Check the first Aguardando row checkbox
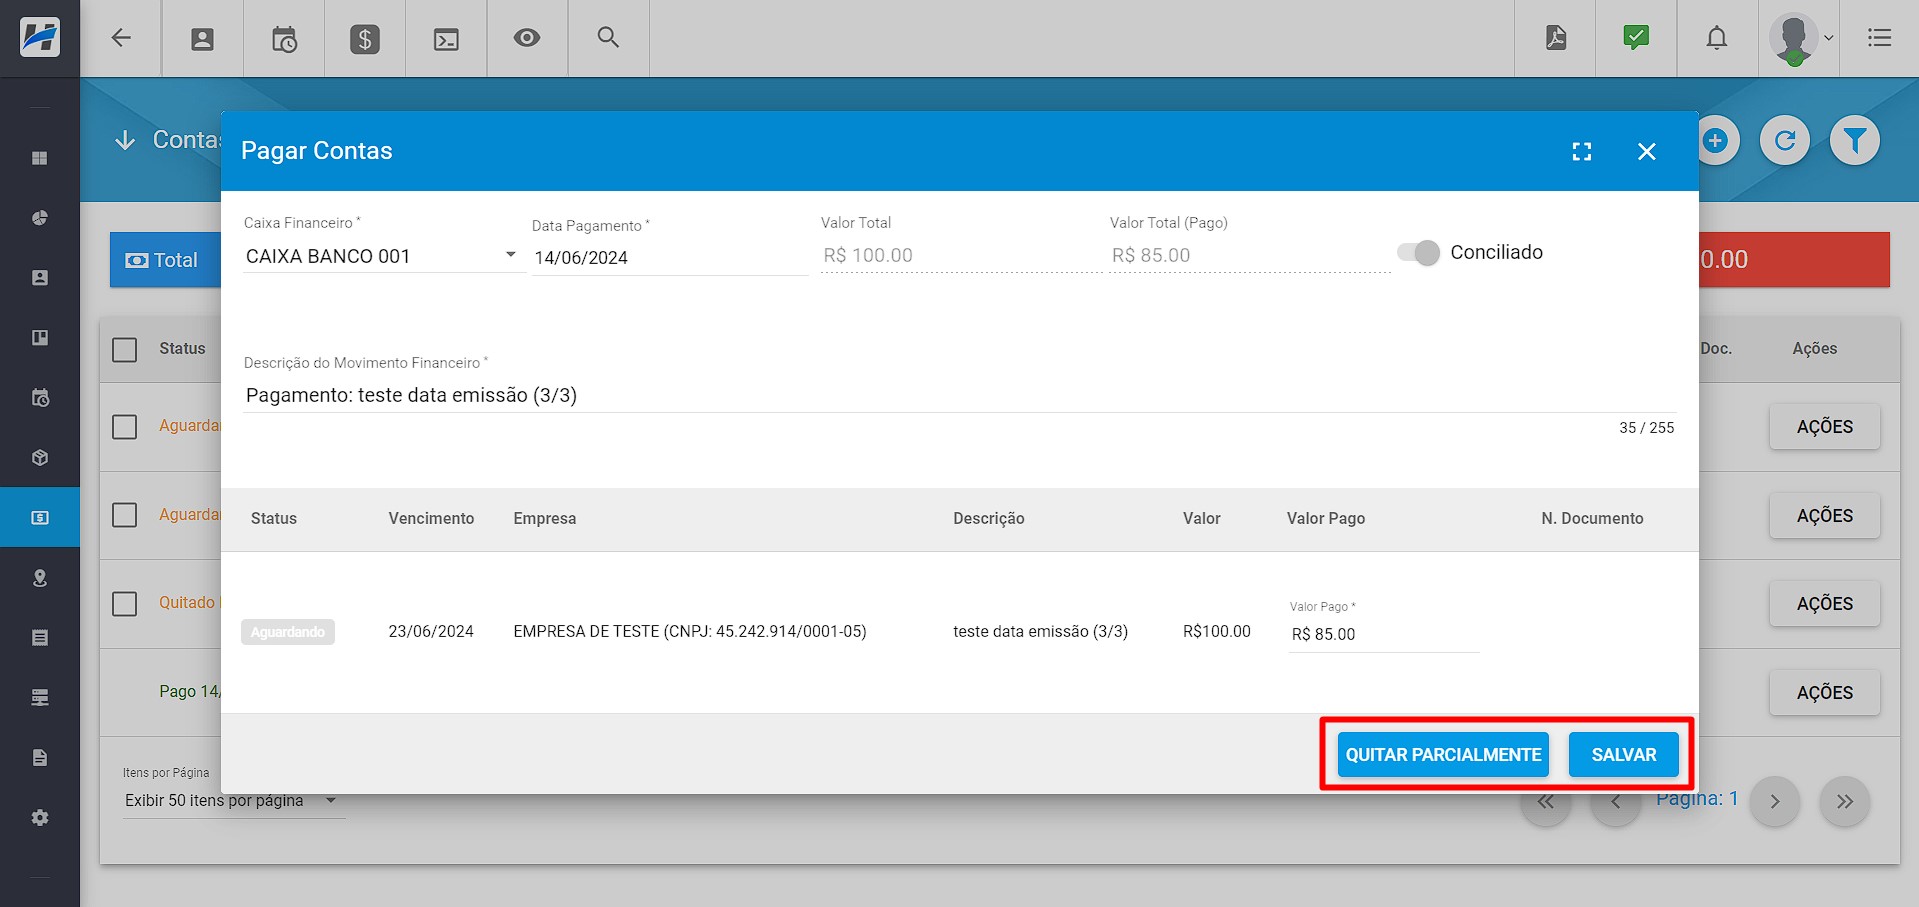Image resolution: width=1919 pixels, height=907 pixels. 125,427
